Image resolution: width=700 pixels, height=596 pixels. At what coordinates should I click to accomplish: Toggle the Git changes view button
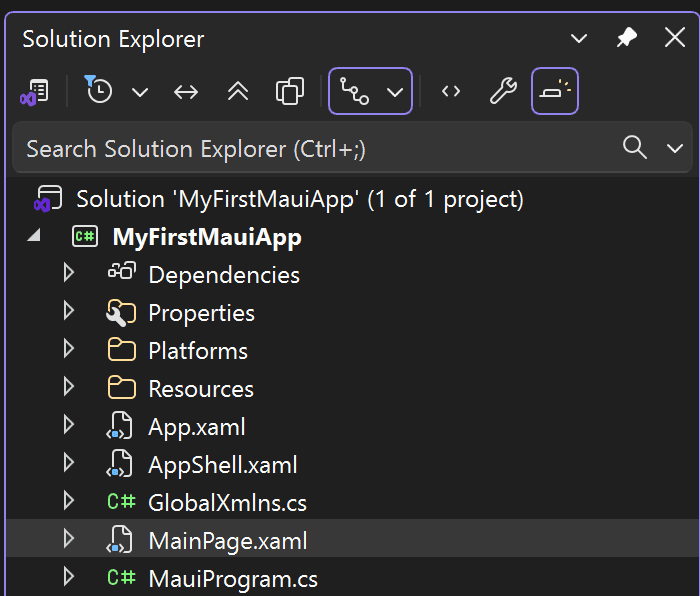354,91
